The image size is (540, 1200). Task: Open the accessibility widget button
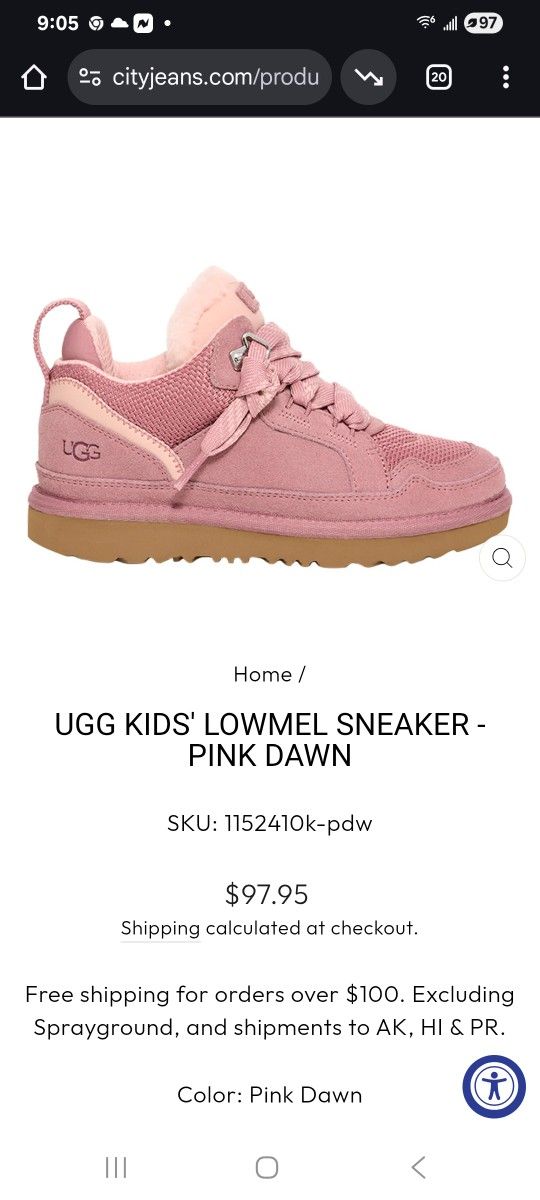click(494, 1086)
